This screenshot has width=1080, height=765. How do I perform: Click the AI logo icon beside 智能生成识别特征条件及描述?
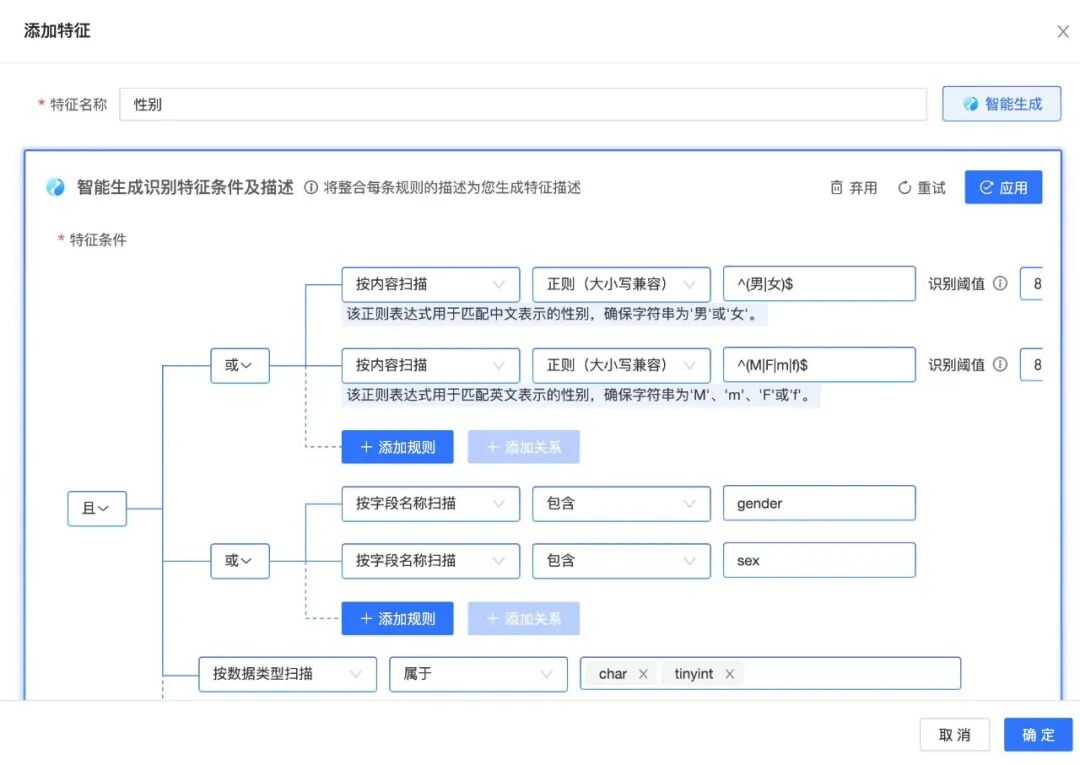click(55, 187)
